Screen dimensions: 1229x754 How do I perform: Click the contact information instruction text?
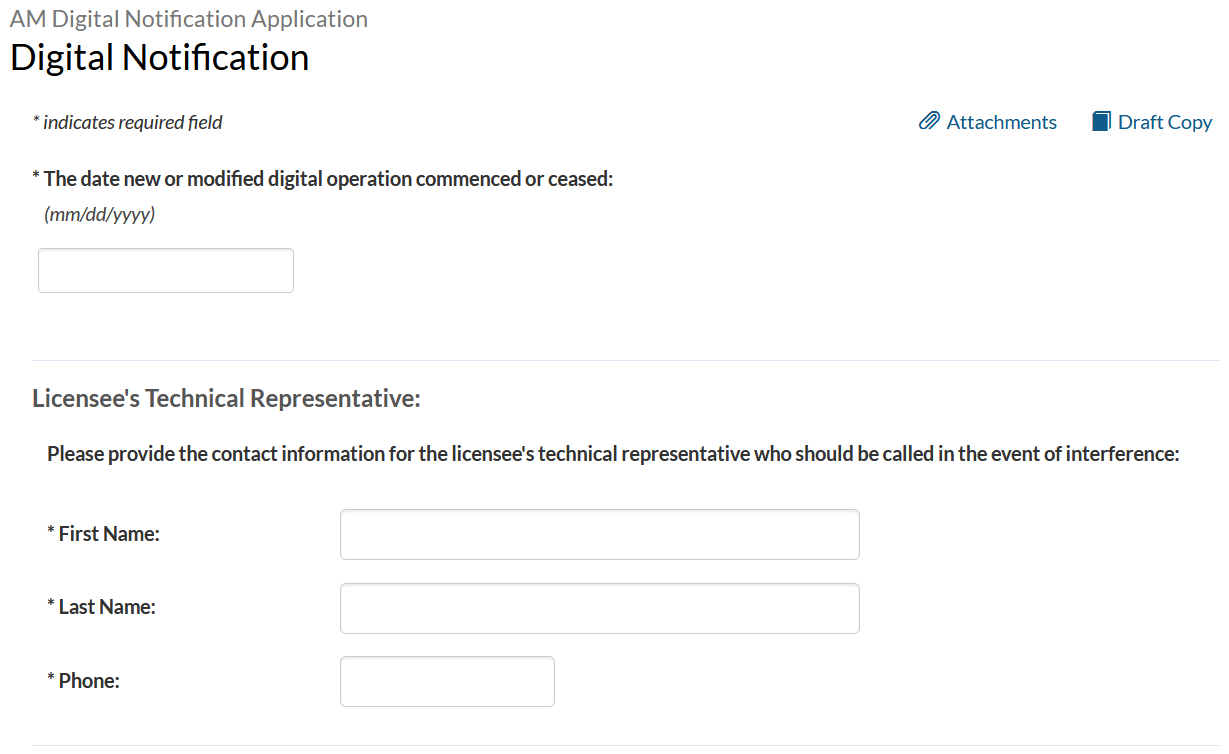pyautogui.click(x=613, y=454)
